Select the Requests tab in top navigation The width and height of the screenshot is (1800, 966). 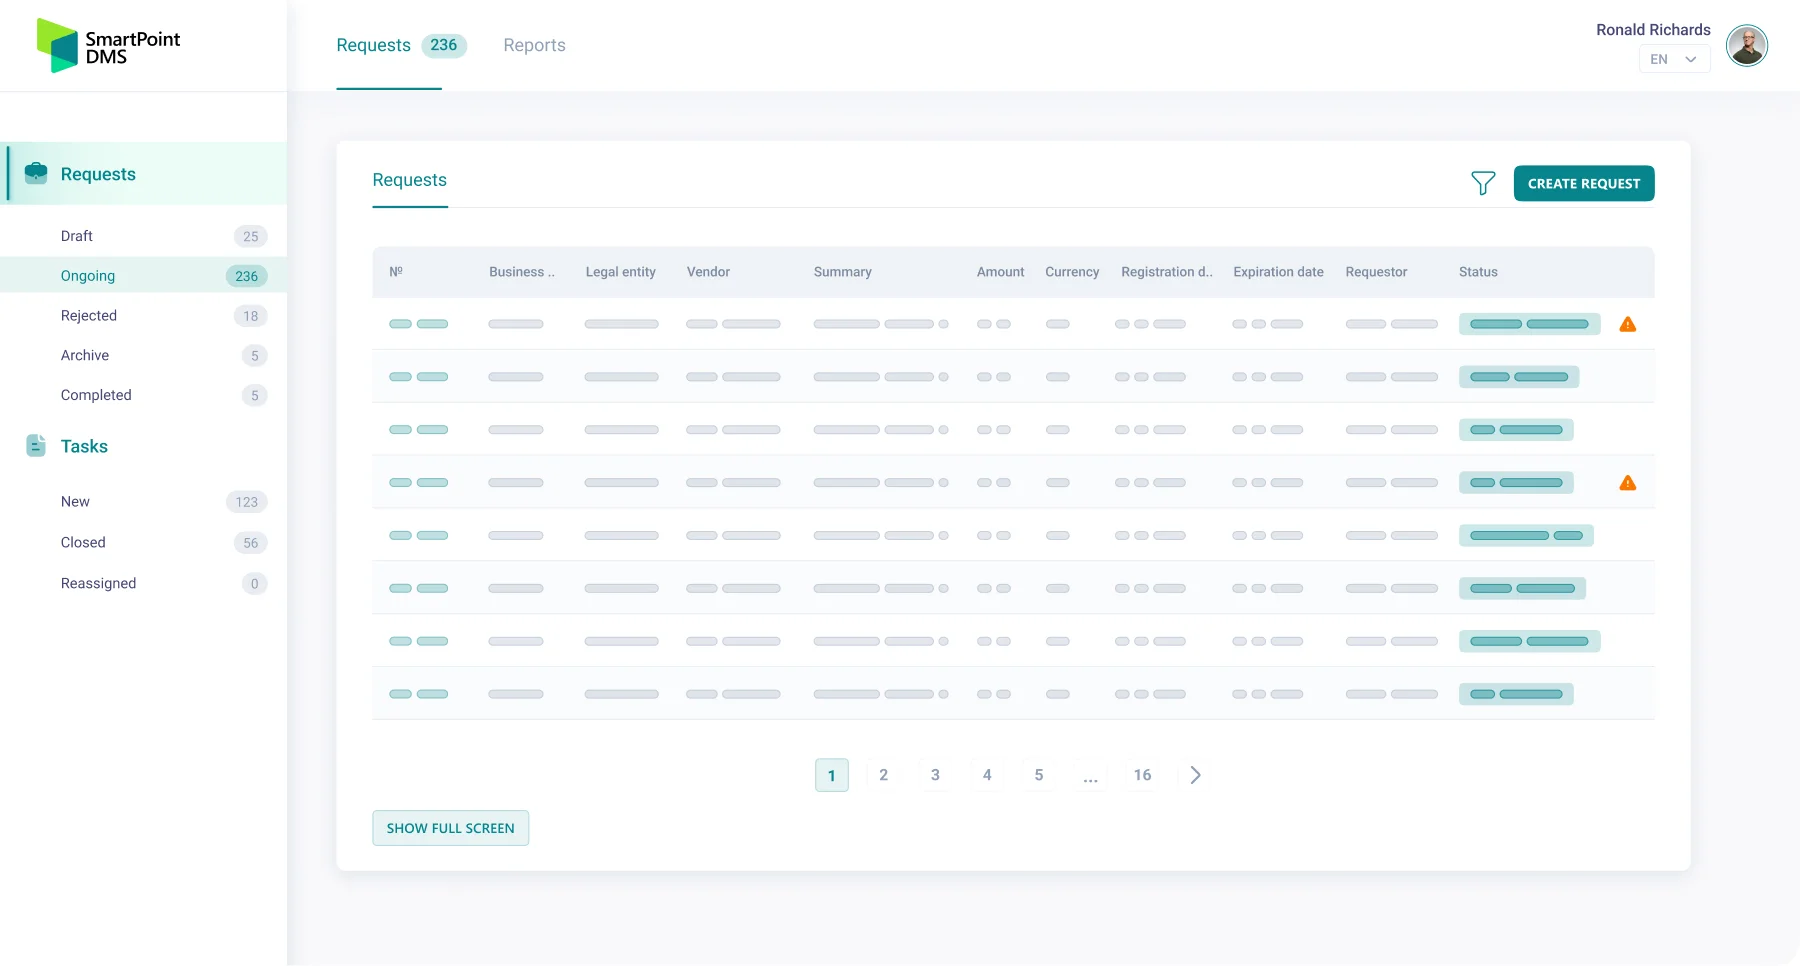[374, 45]
